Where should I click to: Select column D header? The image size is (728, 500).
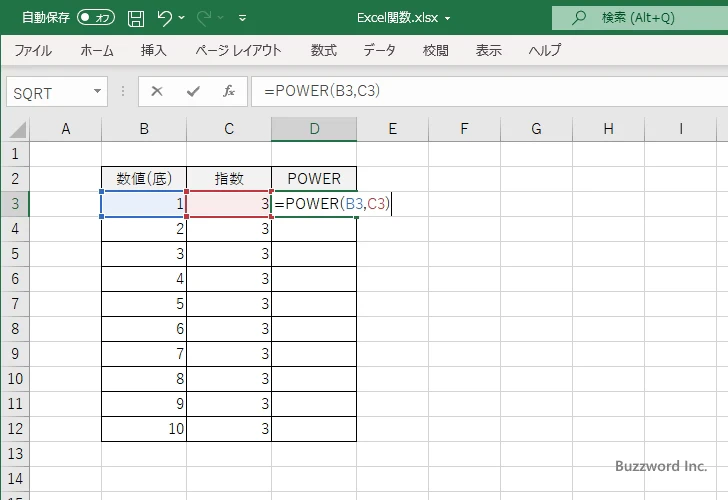pyautogui.click(x=314, y=129)
